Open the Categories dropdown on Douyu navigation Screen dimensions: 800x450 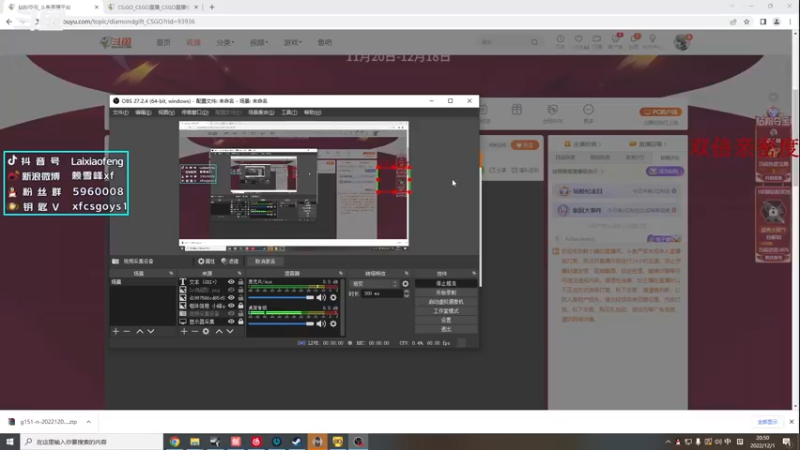click(x=225, y=42)
